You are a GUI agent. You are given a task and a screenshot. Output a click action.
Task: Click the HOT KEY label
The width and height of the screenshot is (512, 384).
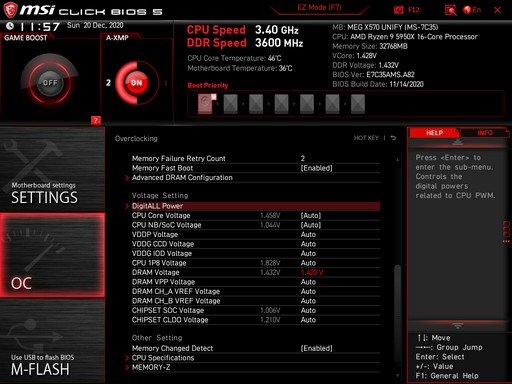coord(366,138)
